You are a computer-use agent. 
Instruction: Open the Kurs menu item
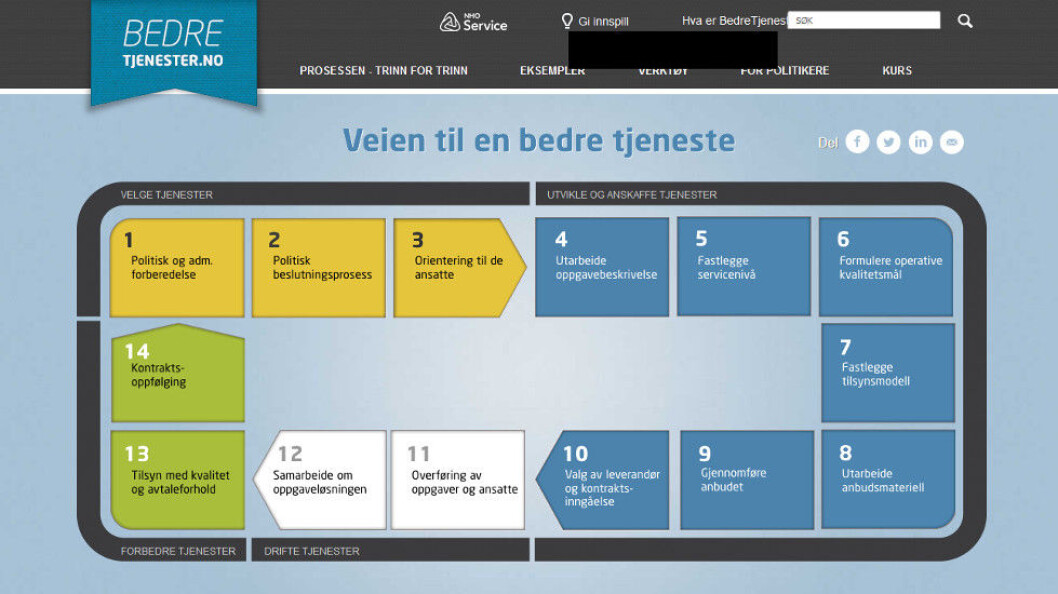pyautogui.click(x=897, y=70)
